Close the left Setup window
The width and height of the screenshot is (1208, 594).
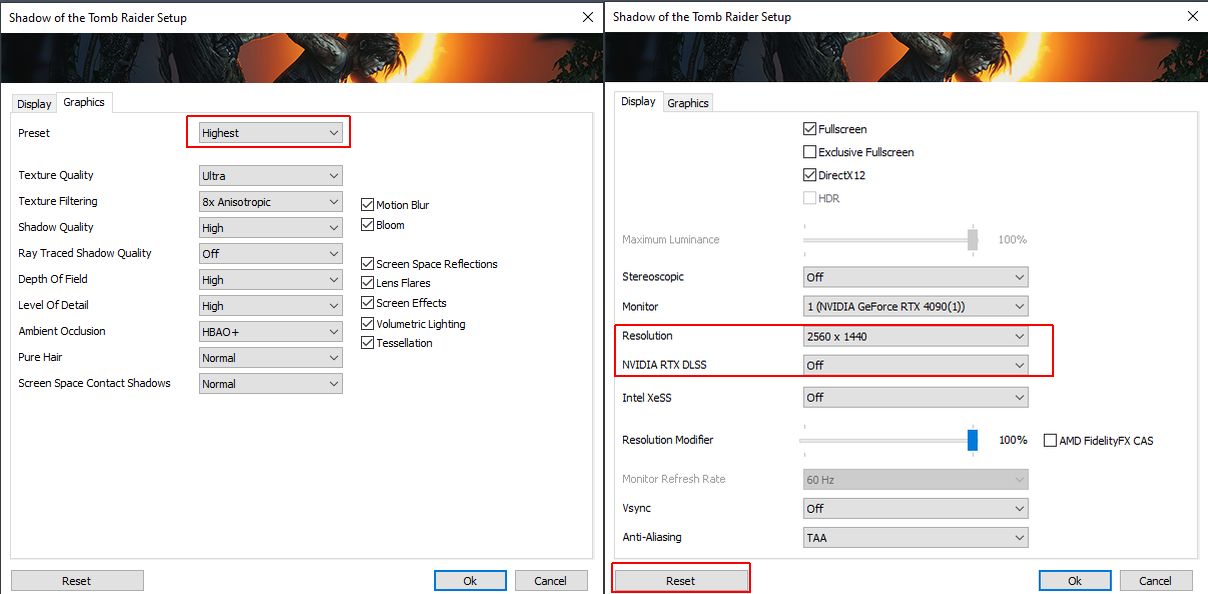[x=586, y=17]
